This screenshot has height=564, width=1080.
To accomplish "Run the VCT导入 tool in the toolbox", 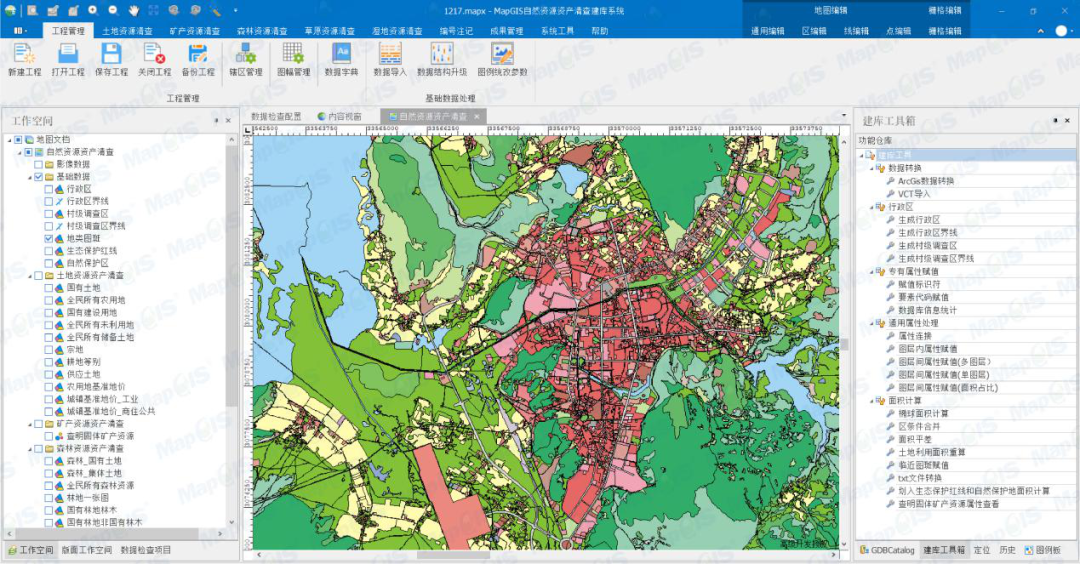I will (913, 194).
